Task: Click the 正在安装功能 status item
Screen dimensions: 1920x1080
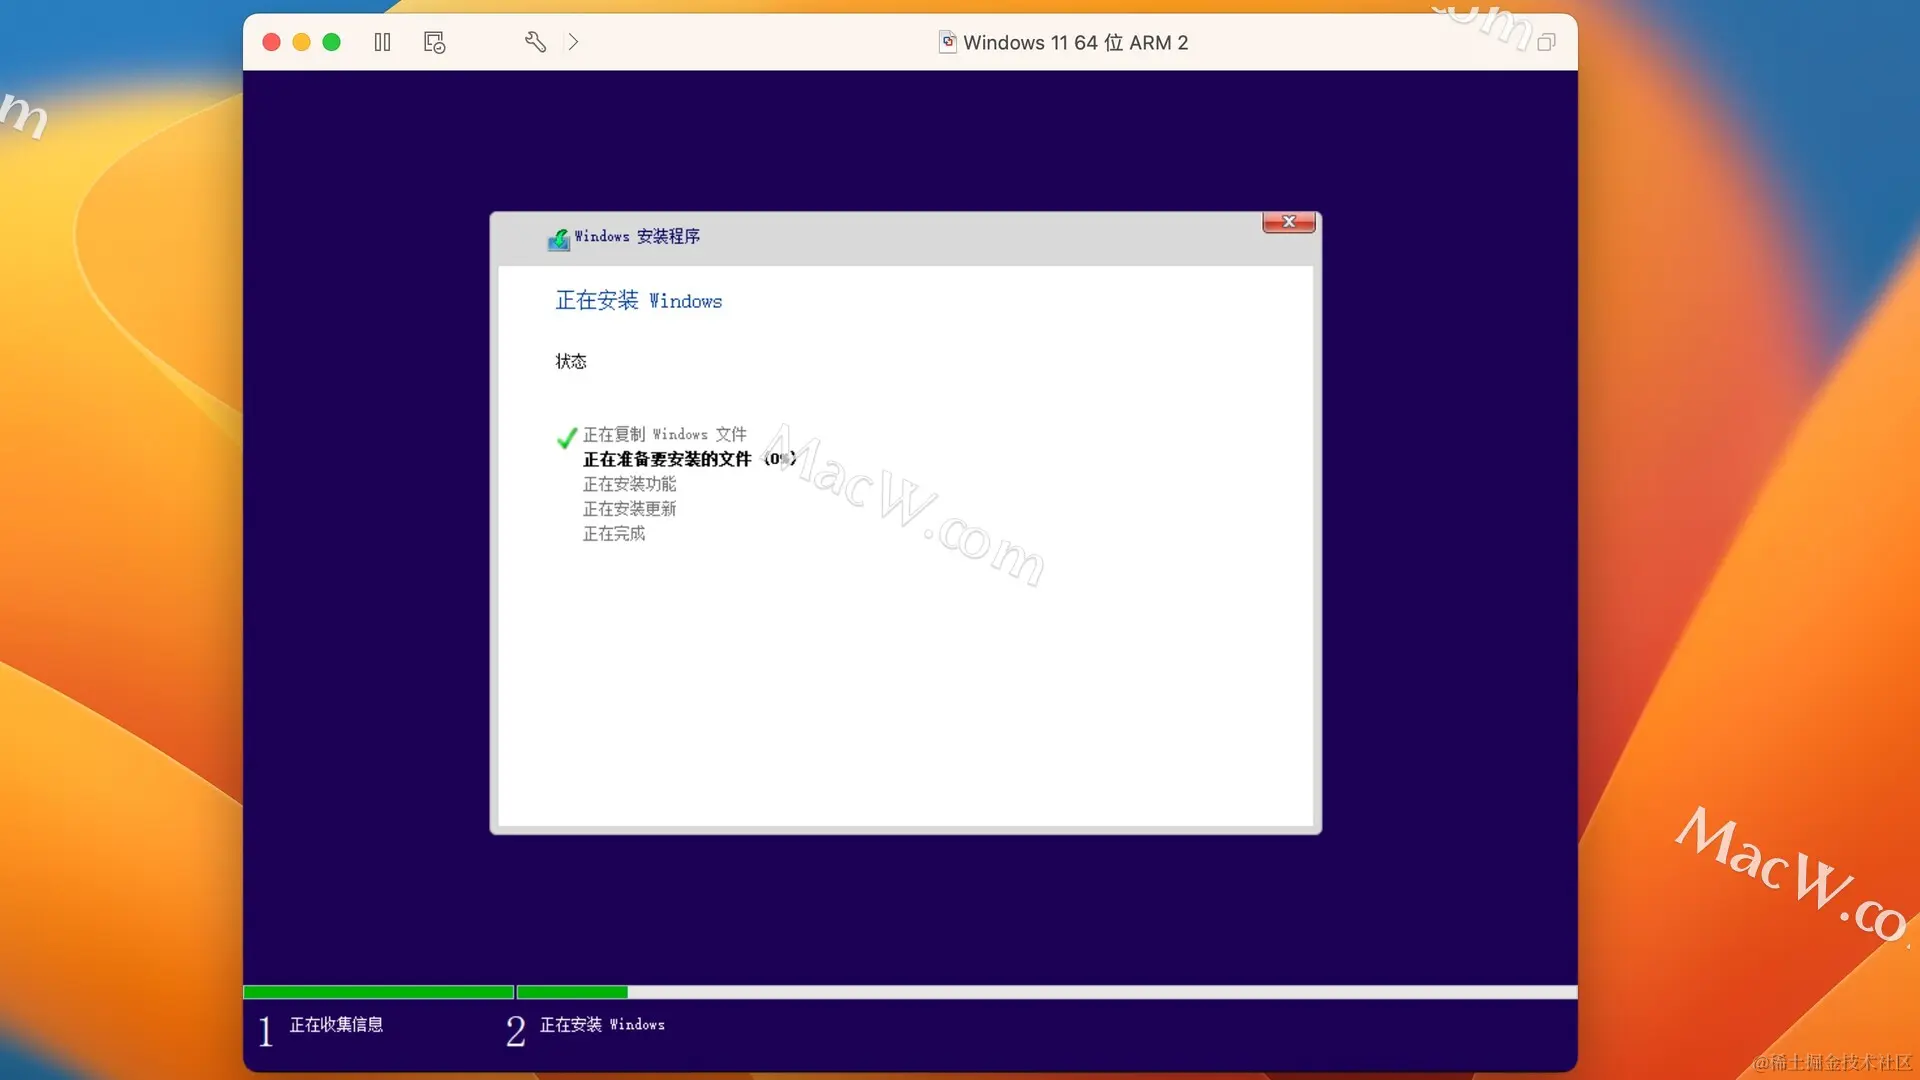Action: pyautogui.click(x=629, y=484)
